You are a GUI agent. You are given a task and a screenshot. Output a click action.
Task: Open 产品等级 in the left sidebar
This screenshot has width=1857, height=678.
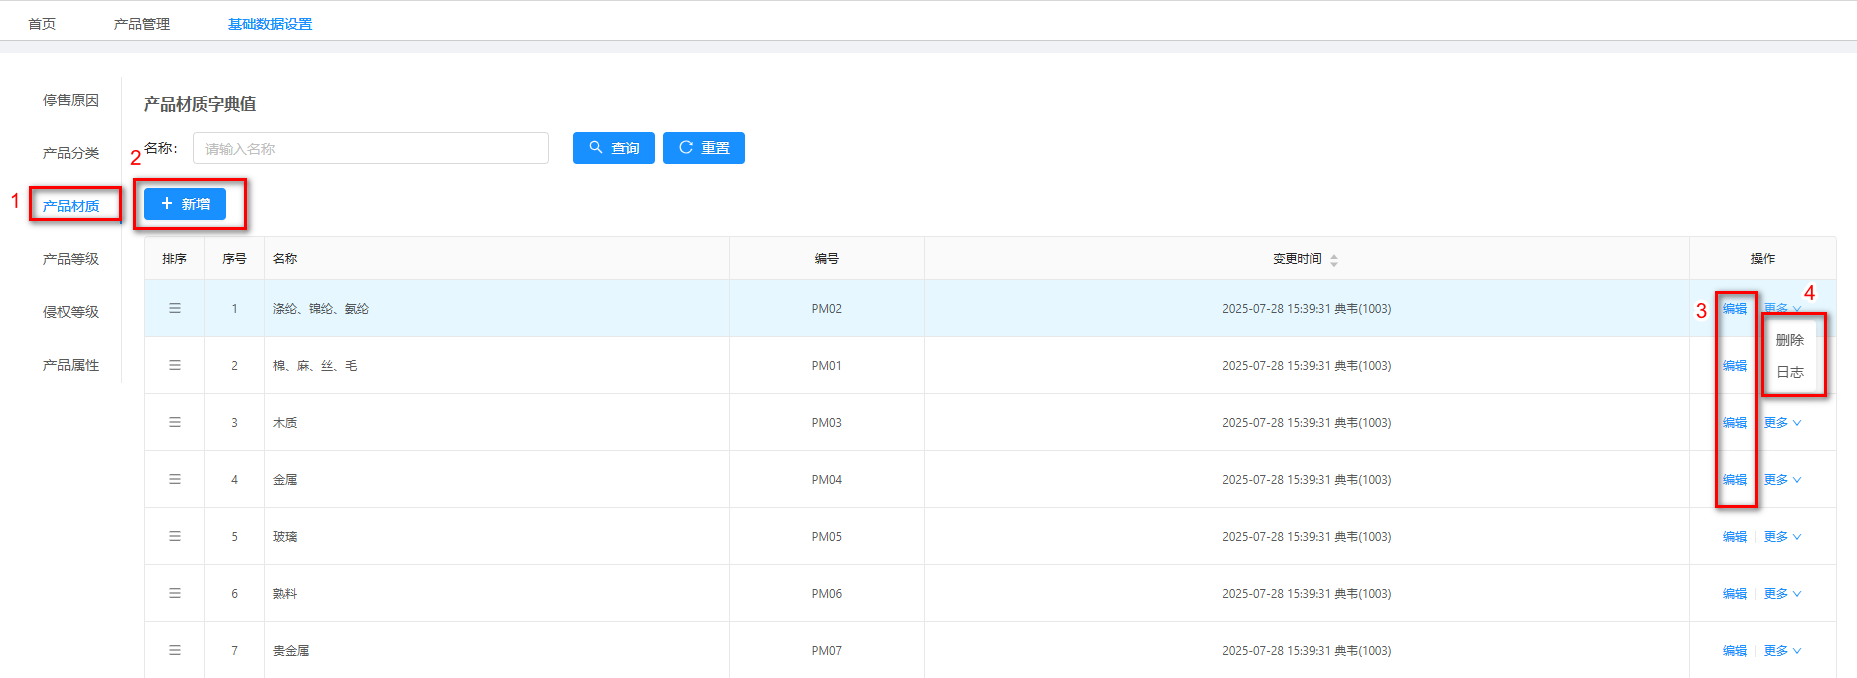point(71,259)
